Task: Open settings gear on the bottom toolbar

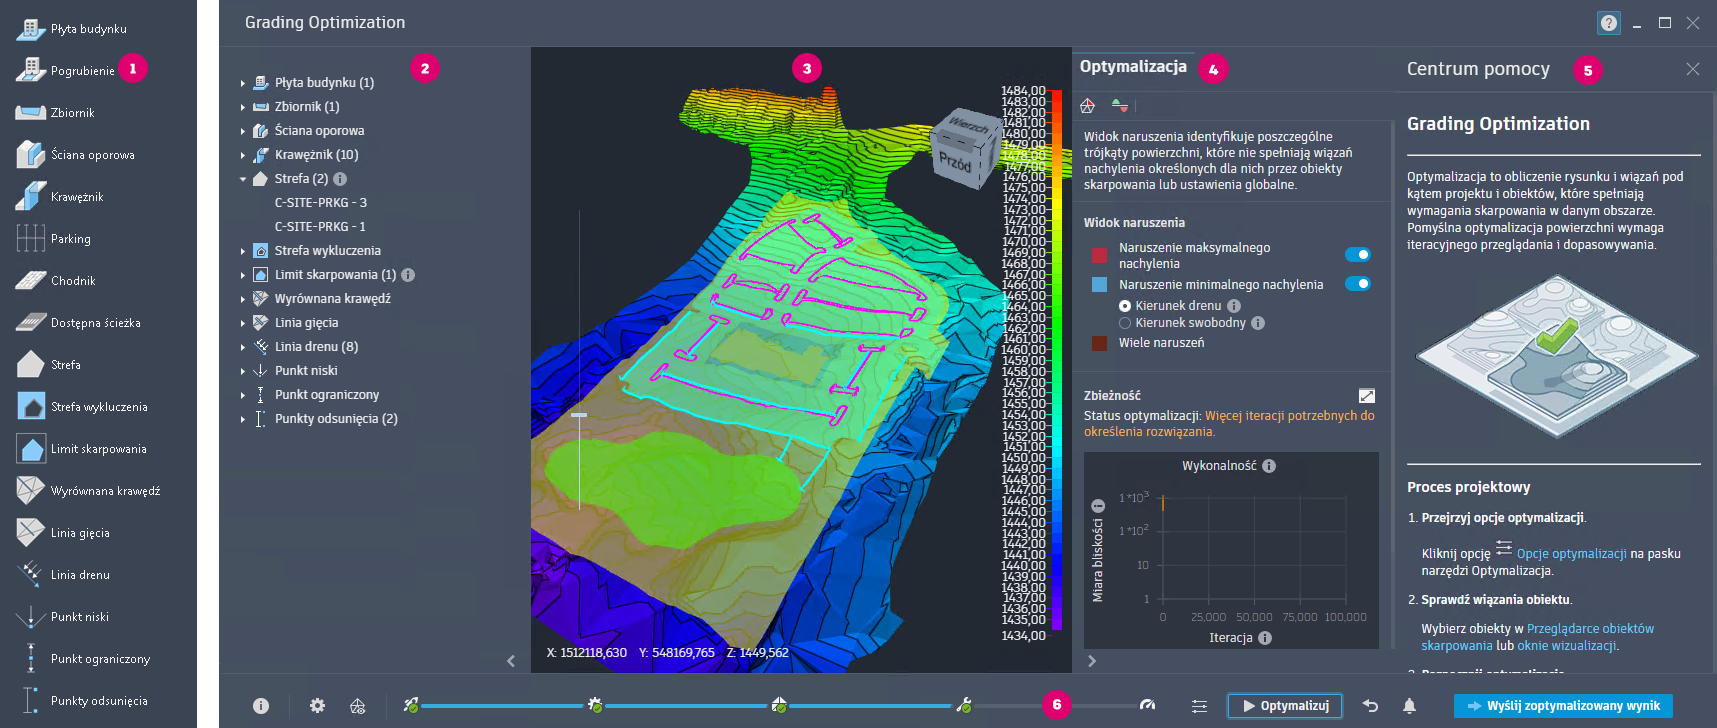Action: (317, 706)
